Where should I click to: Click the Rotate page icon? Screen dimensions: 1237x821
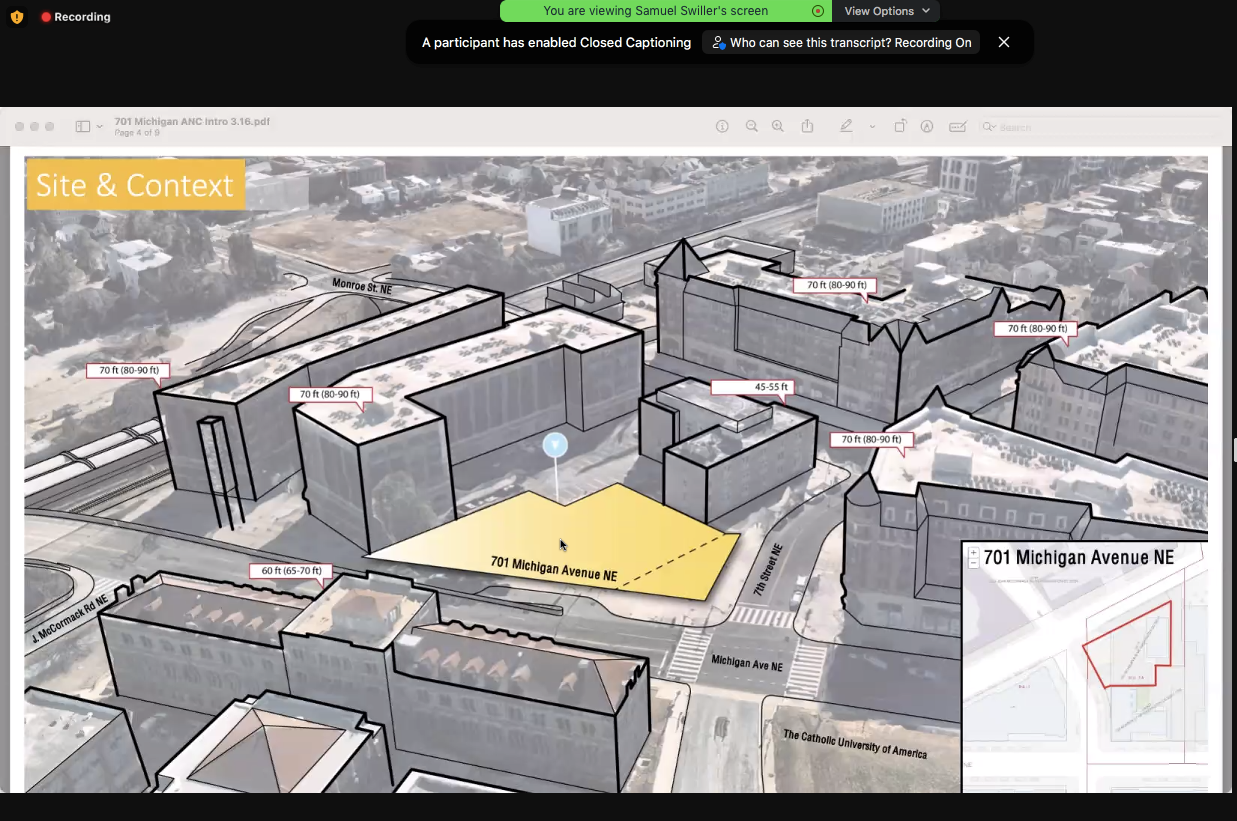[900, 127]
